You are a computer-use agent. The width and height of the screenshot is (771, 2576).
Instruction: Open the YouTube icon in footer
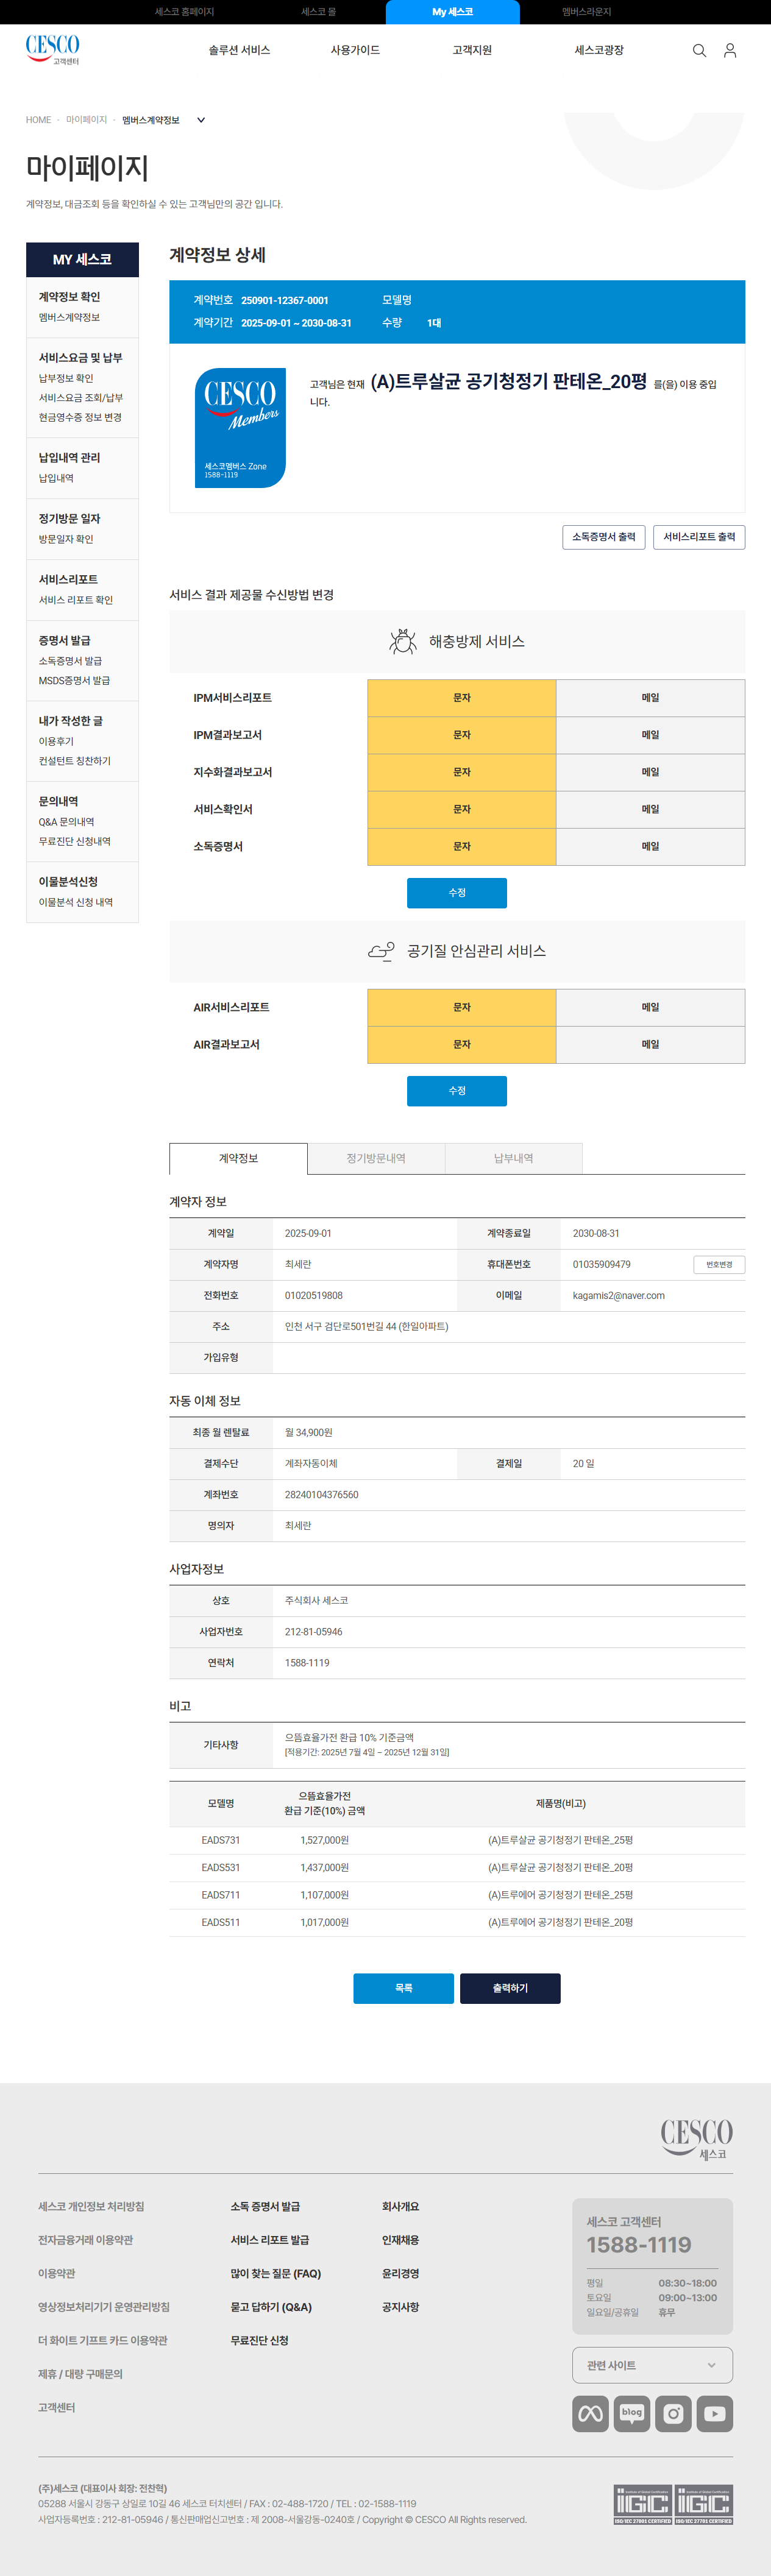pyautogui.click(x=714, y=2413)
